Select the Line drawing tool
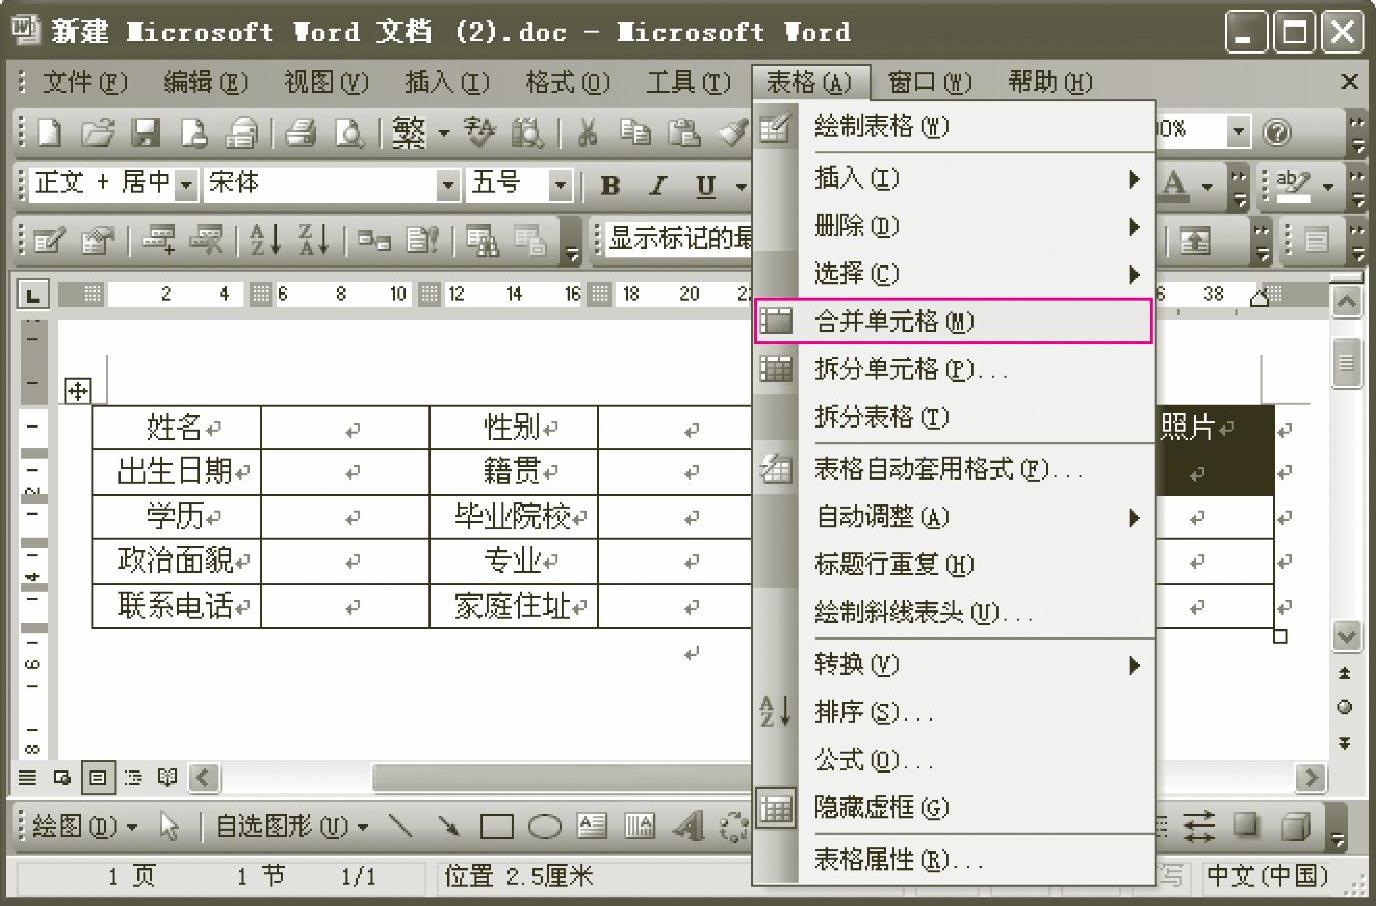Screen dimensions: 1376x906 pos(400,826)
